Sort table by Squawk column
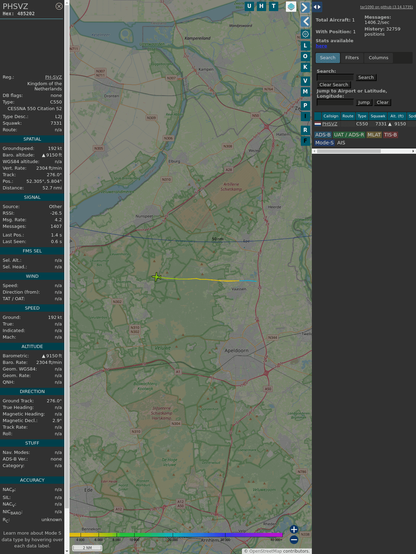The width and height of the screenshot is (416, 554). (377, 116)
